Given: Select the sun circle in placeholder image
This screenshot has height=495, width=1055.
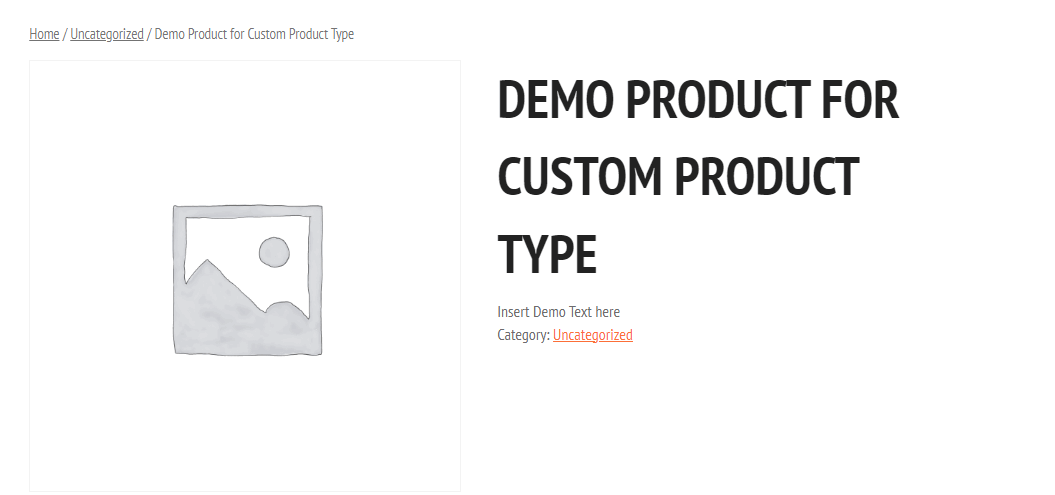Looking at the screenshot, I should coord(275,252).
